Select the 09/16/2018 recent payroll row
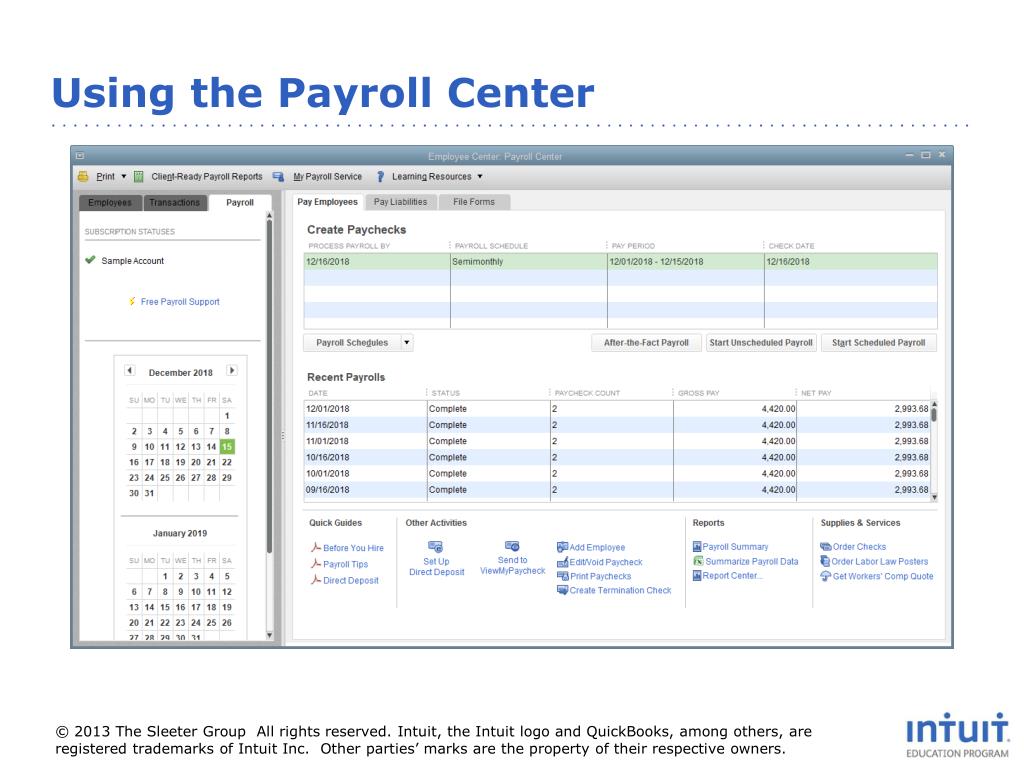 (x=617, y=489)
